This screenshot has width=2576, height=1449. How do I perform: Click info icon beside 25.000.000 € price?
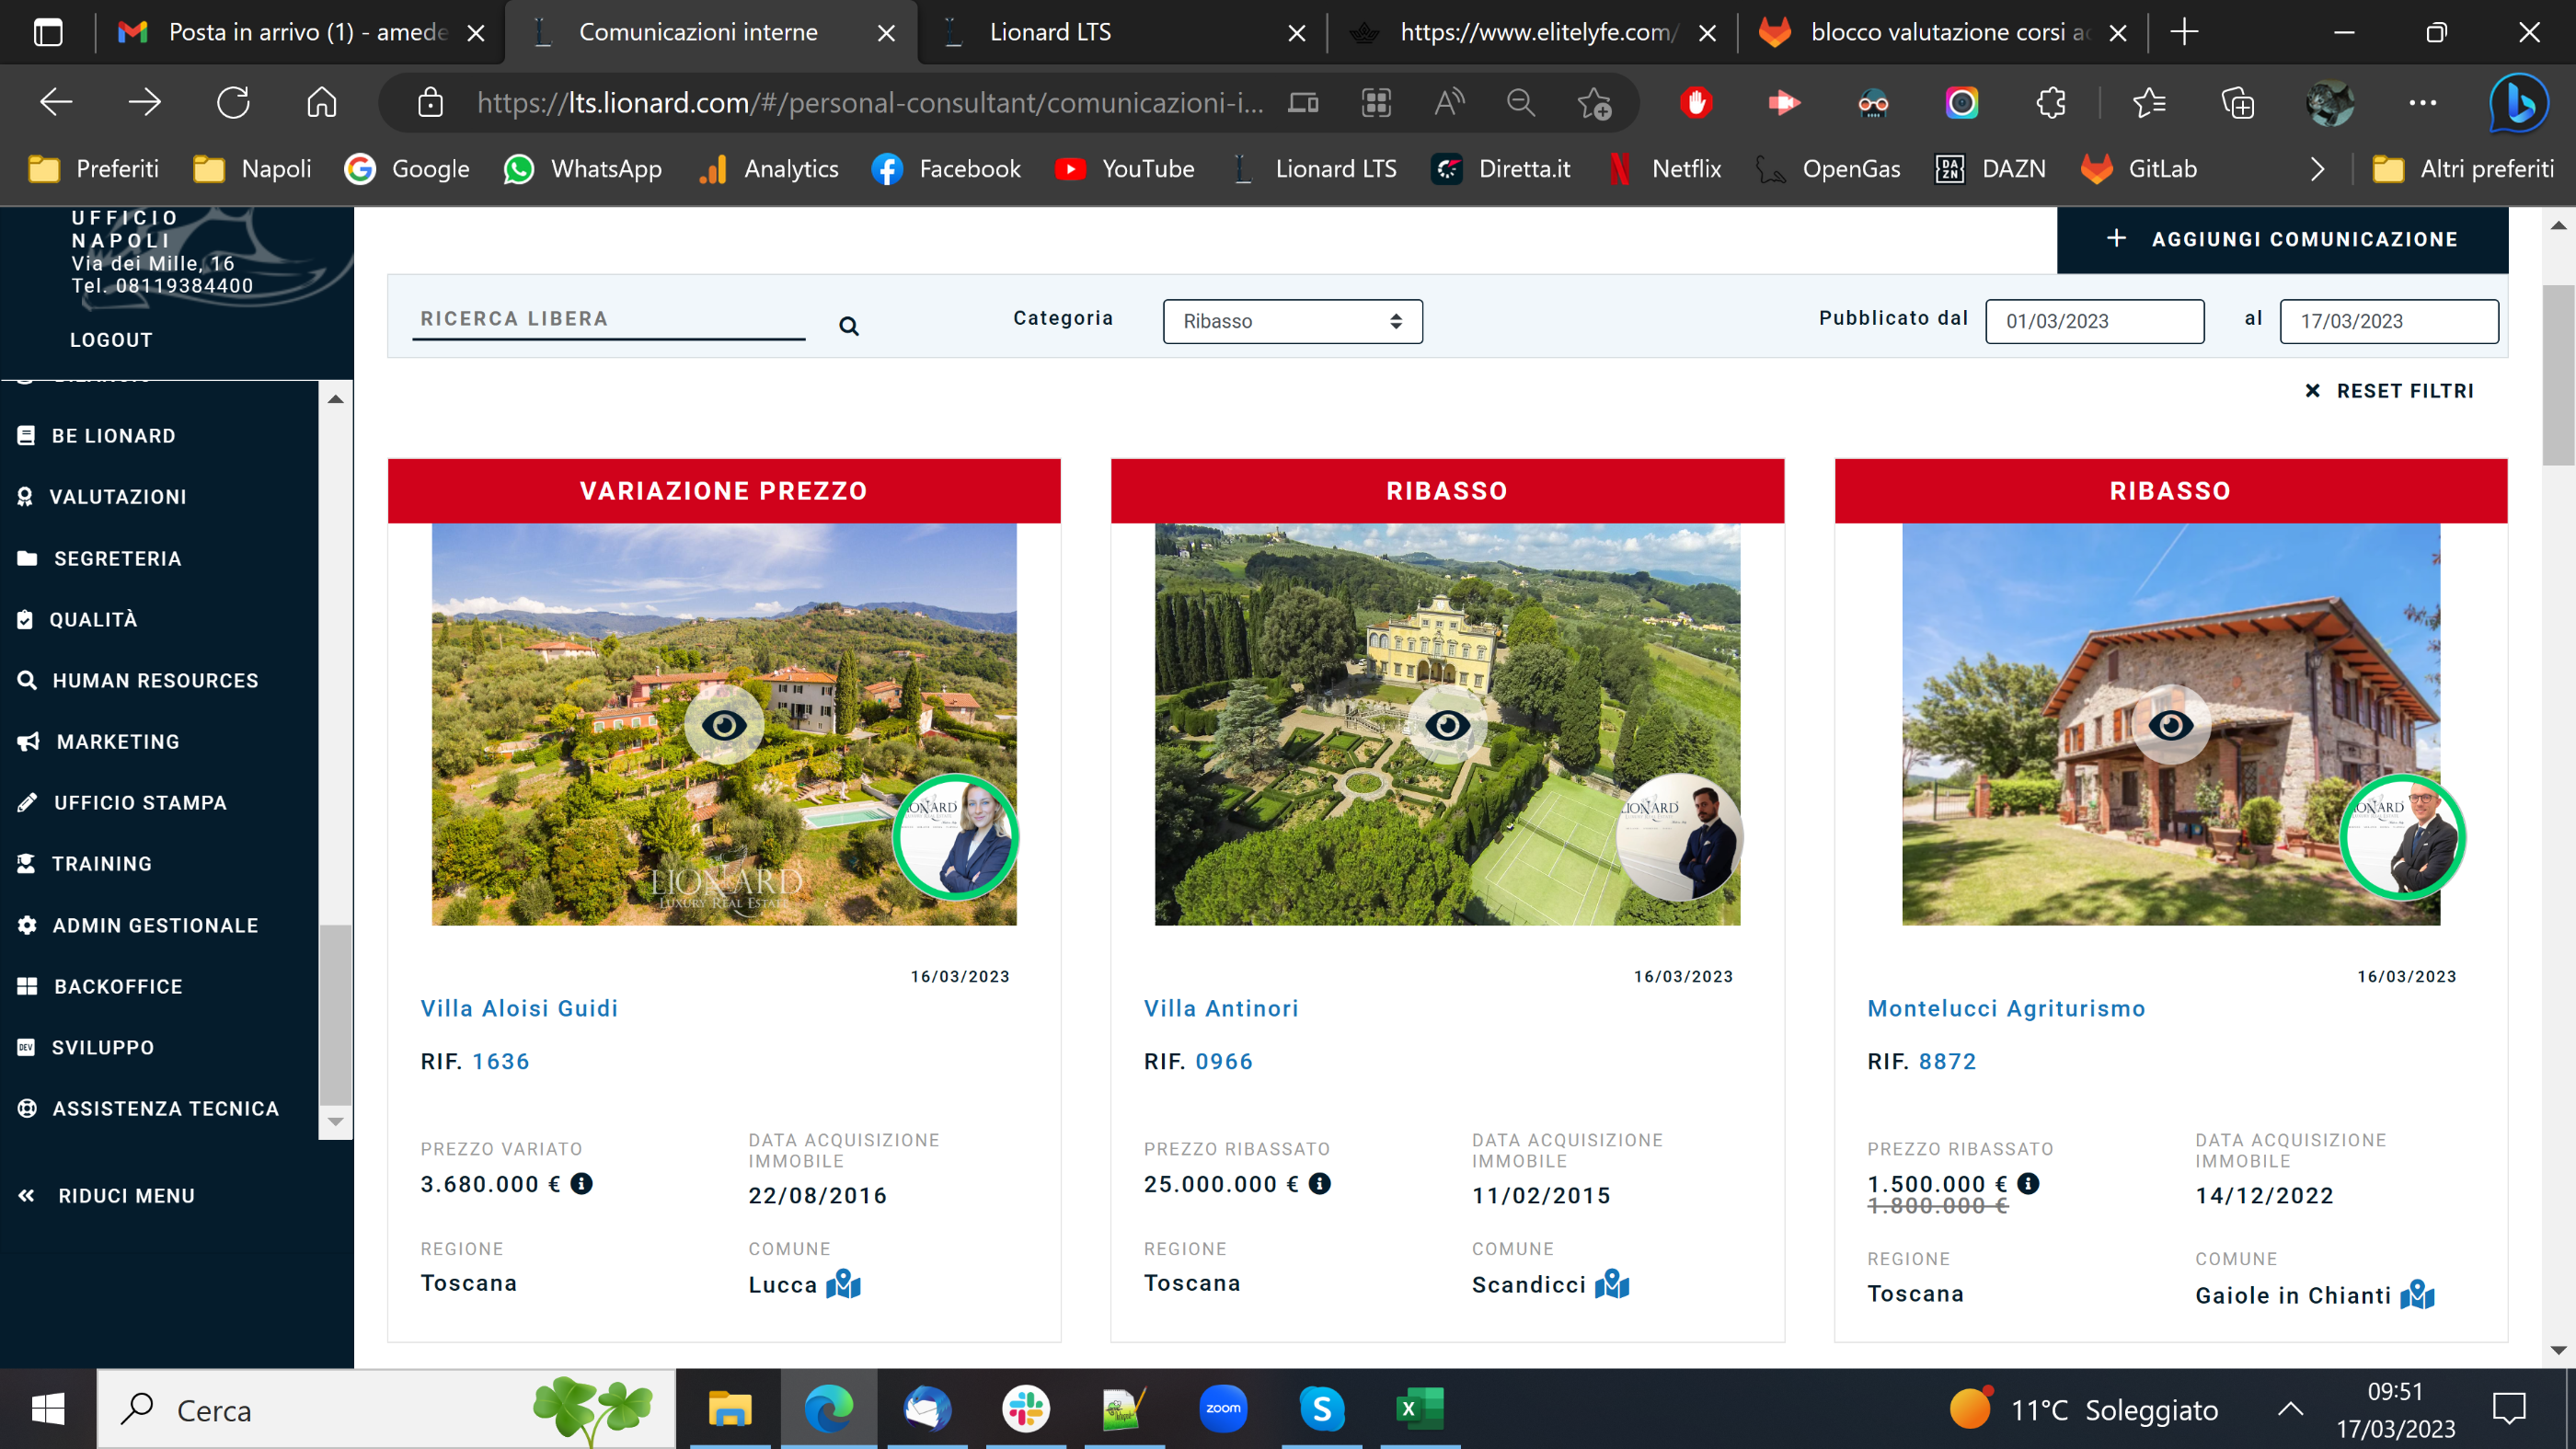(x=1319, y=1183)
